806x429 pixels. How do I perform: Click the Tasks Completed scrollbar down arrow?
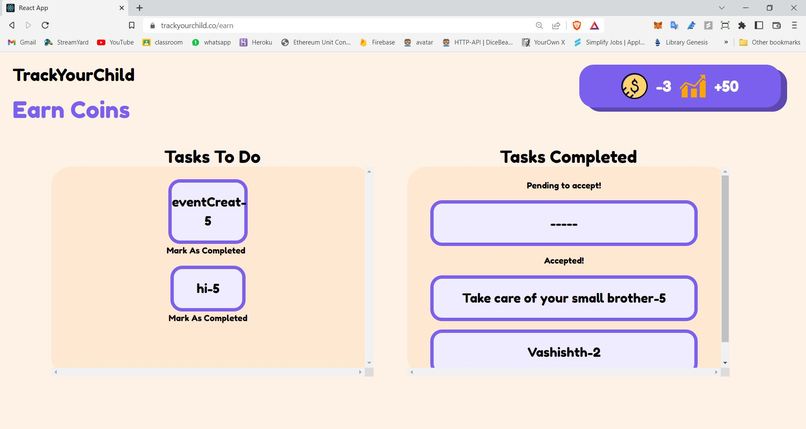725,363
